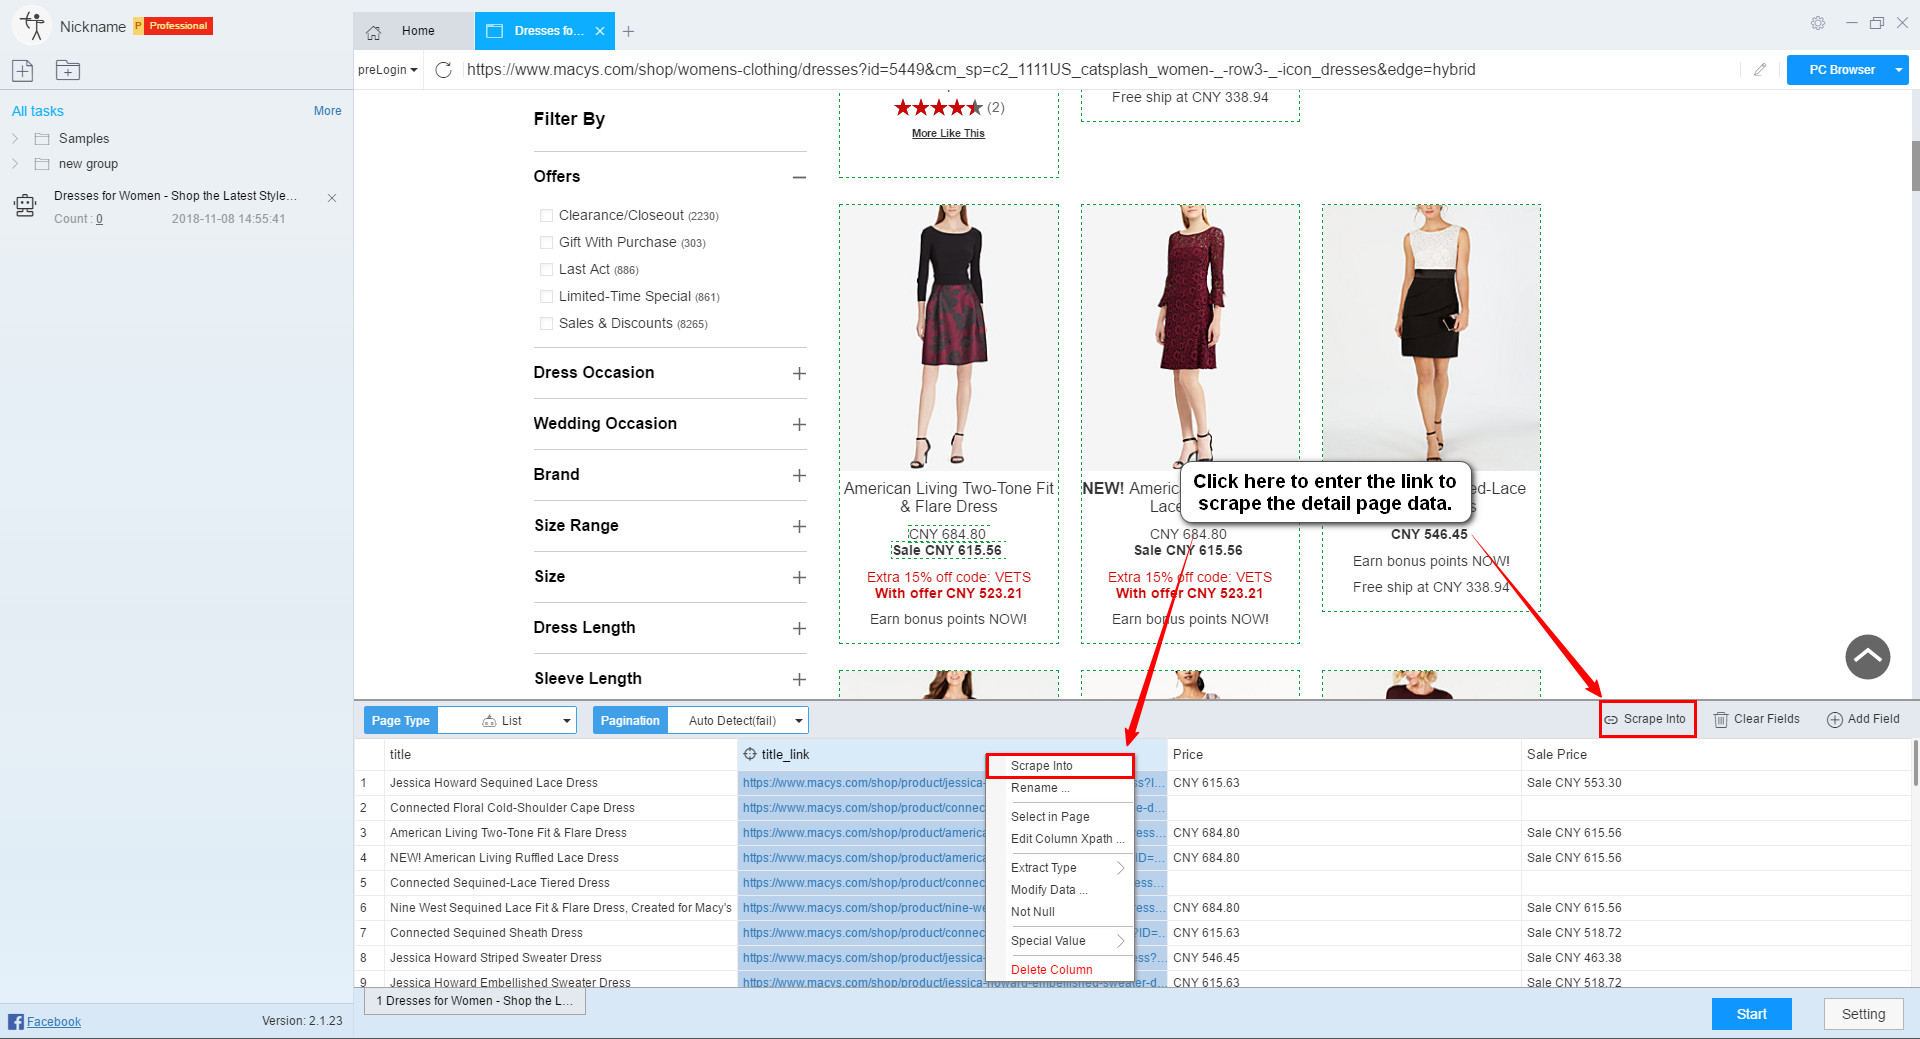Expand Dress Length filter
Image resolution: width=1920 pixels, height=1039 pixels.
pos(799,629)
